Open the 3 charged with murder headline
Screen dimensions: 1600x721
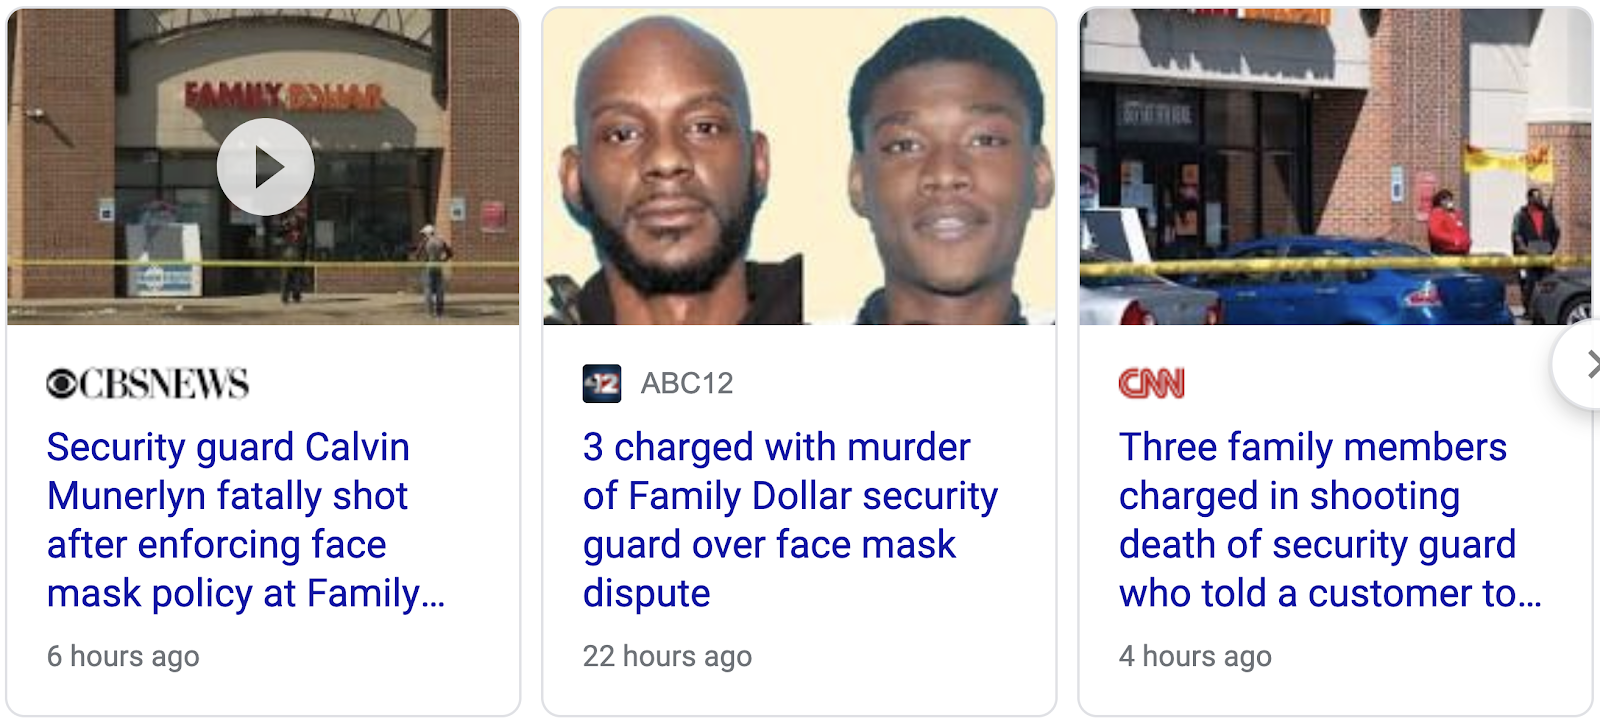(790, 520)
